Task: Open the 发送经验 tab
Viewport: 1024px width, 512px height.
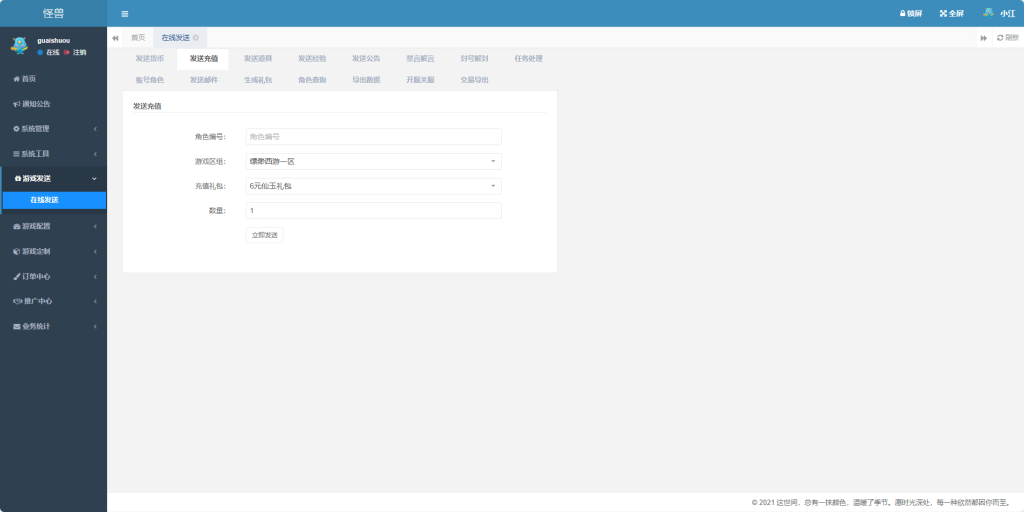Action: 312,59
